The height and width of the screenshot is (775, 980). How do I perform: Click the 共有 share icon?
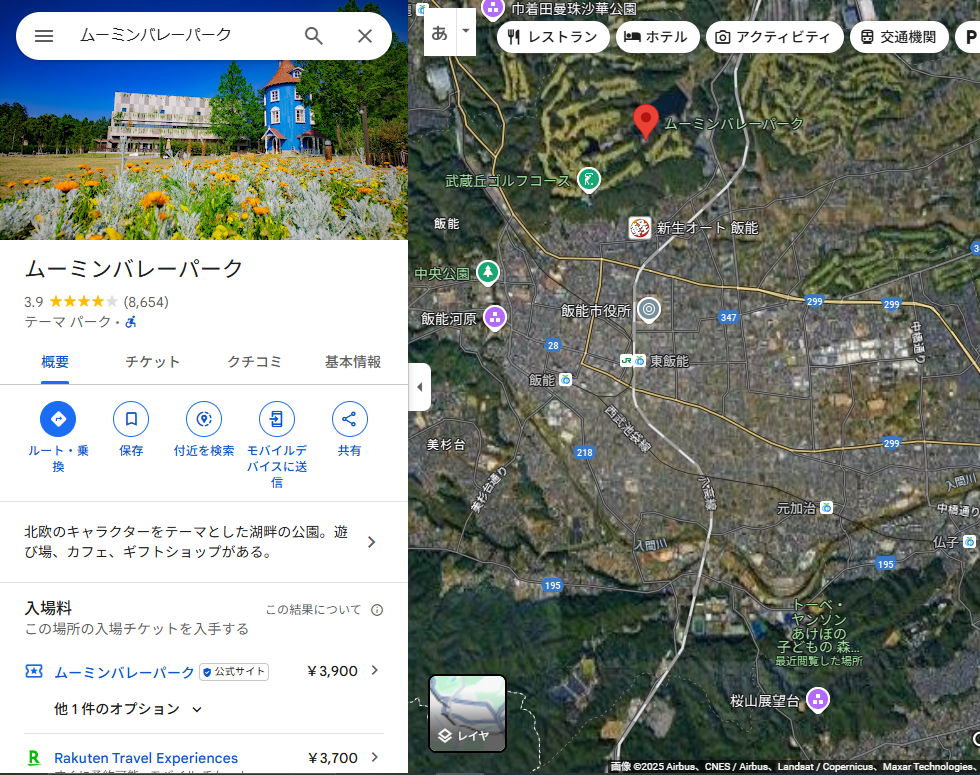pos(349,419)
